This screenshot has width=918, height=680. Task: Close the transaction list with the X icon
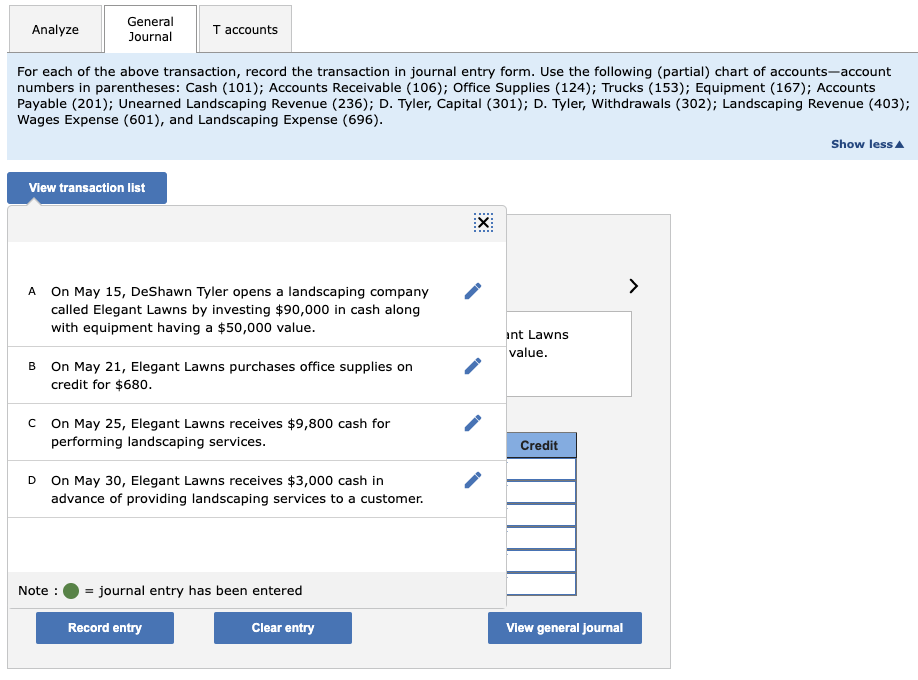484,223
